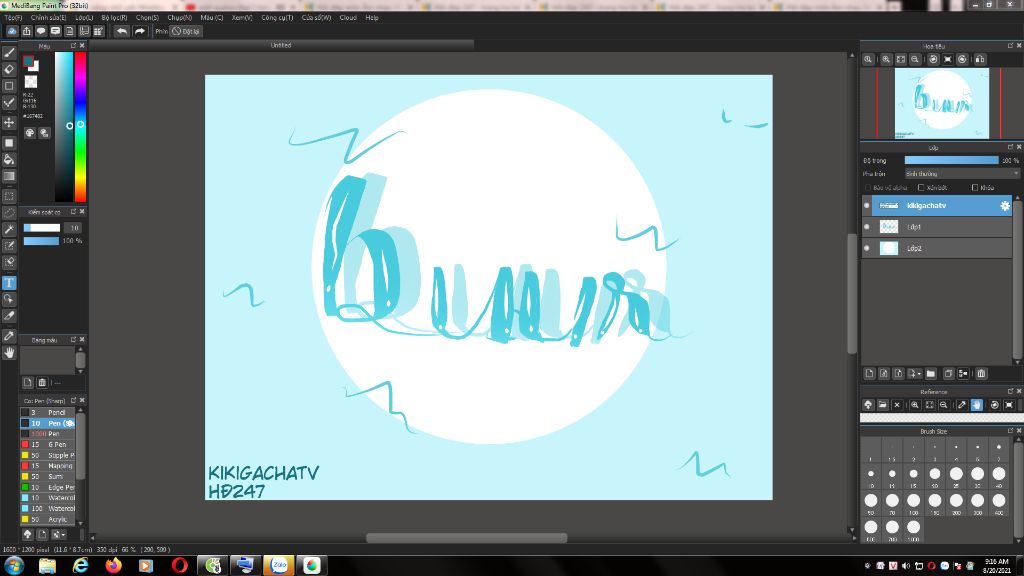Select the Eraser tool
The image size is (1024, 576).
9,69
